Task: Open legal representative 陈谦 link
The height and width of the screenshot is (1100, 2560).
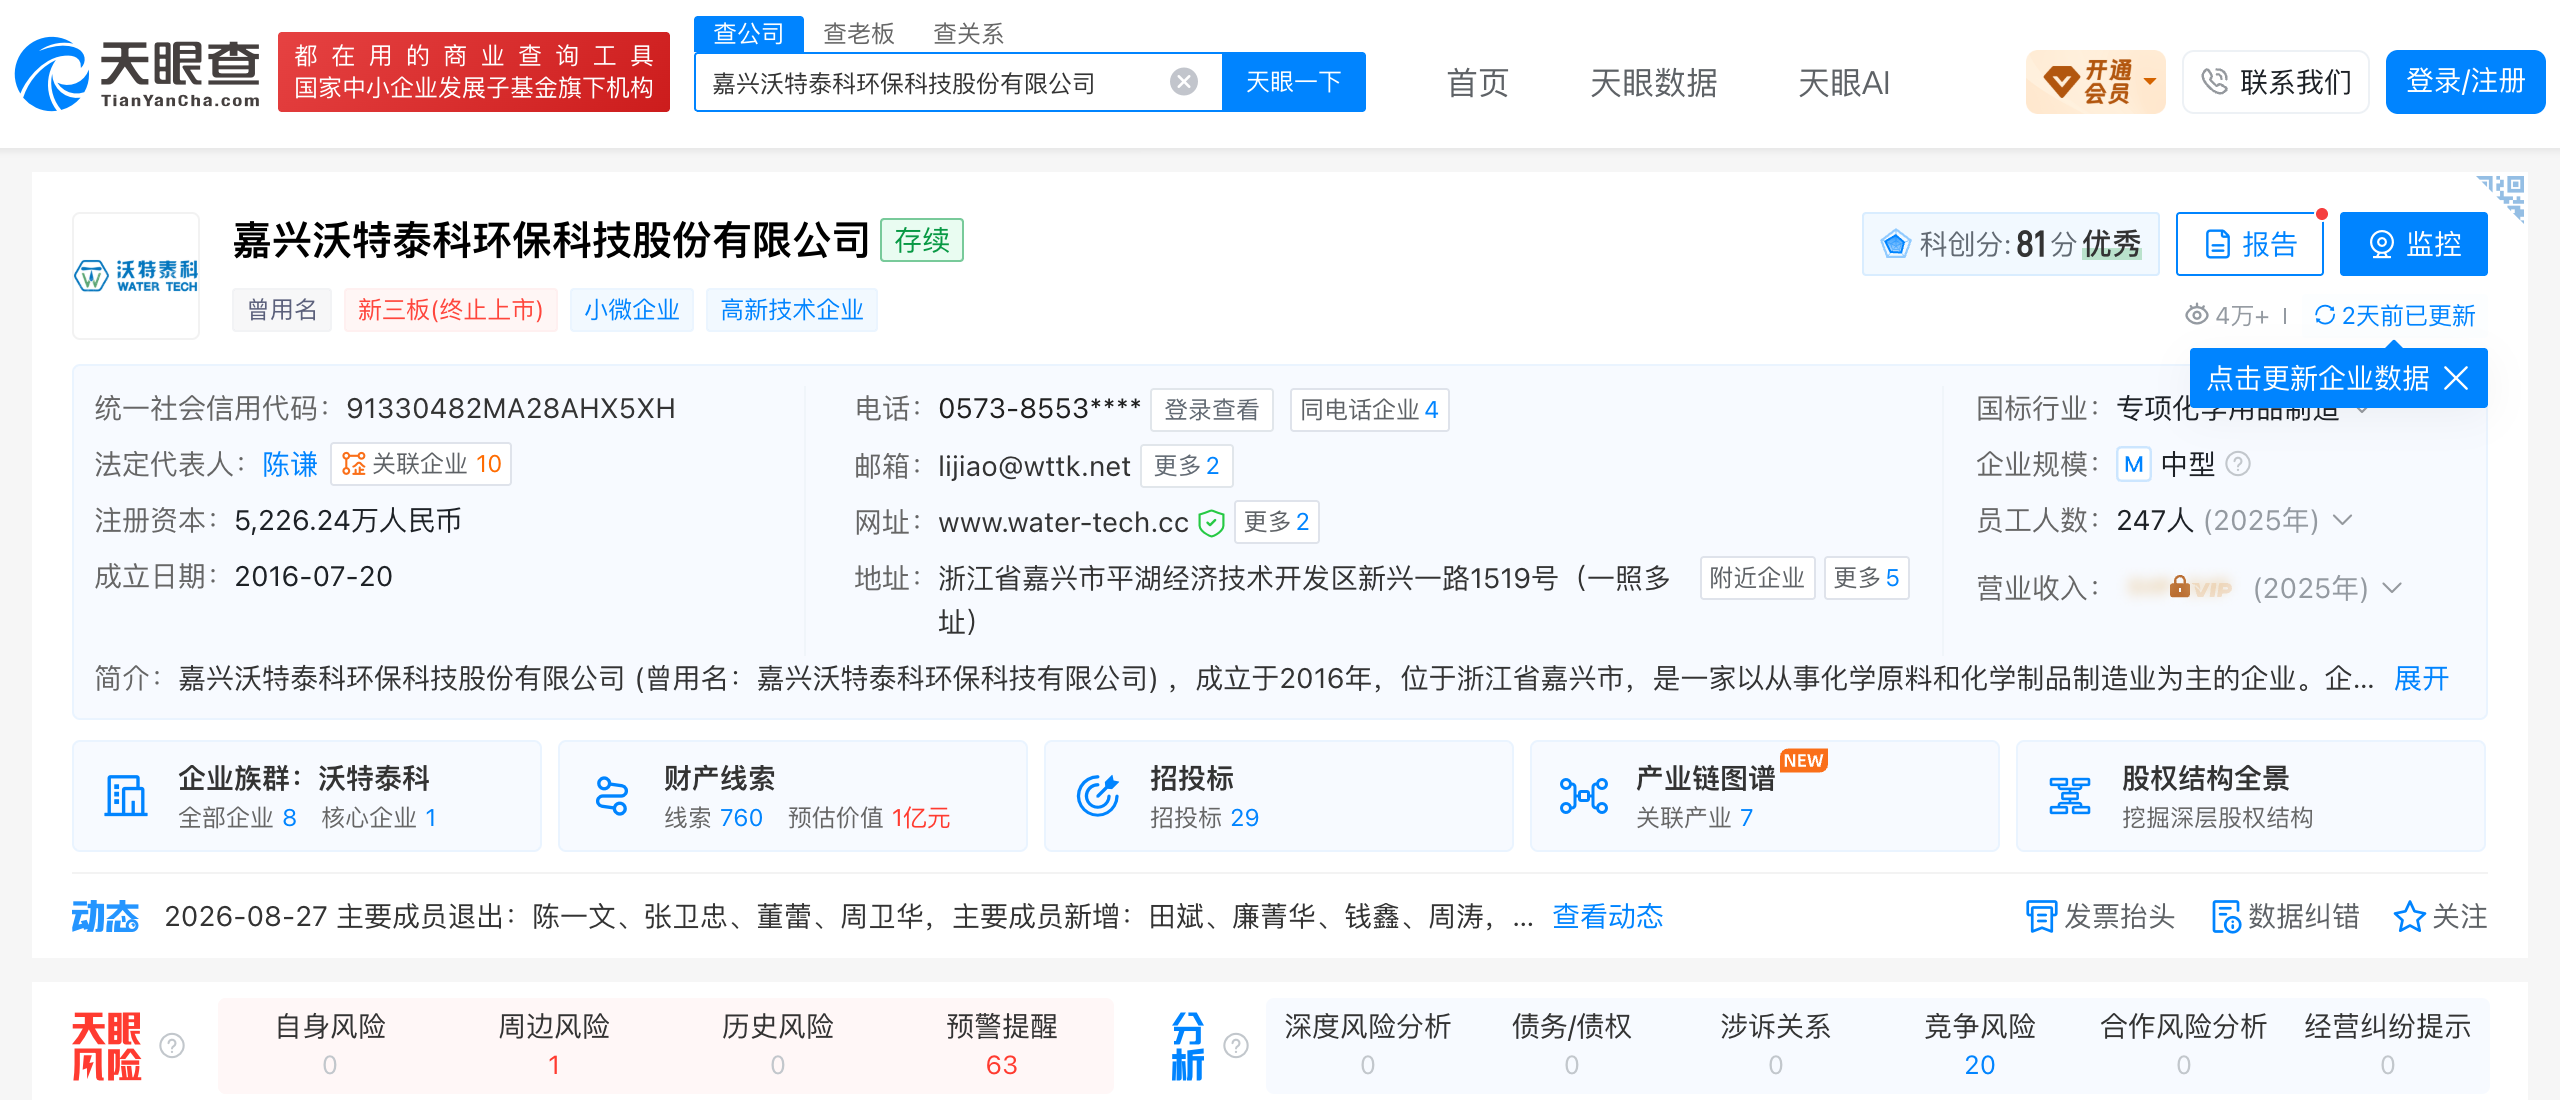Action: point(290,464)
